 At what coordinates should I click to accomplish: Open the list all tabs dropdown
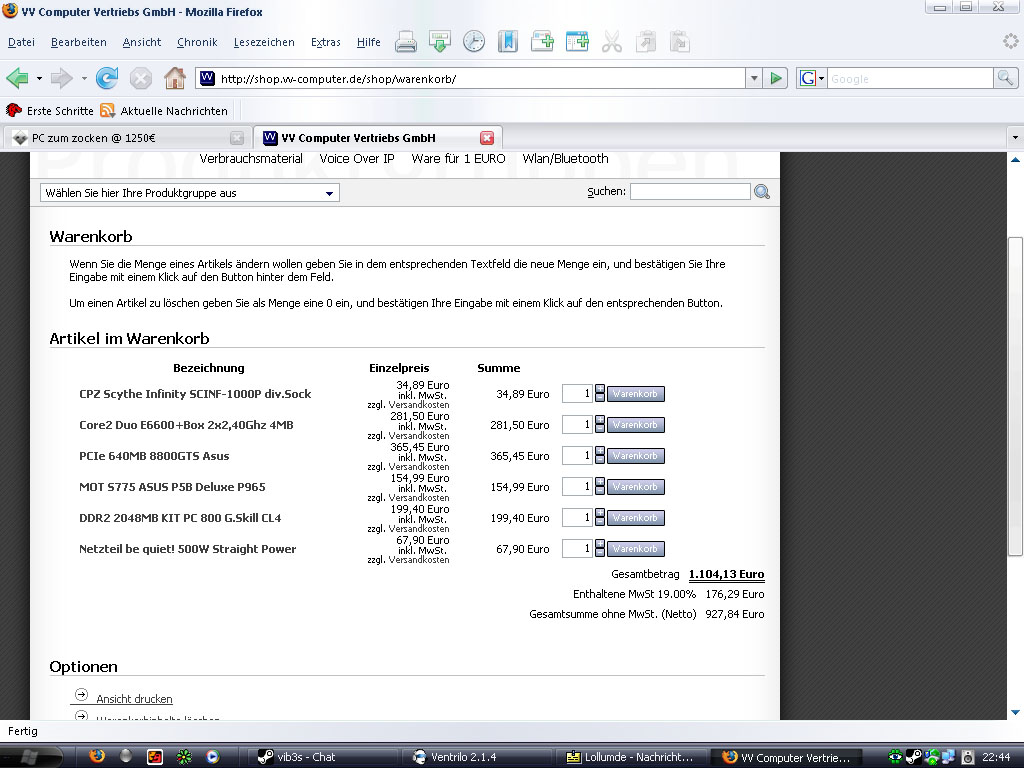coord(1015,138)
